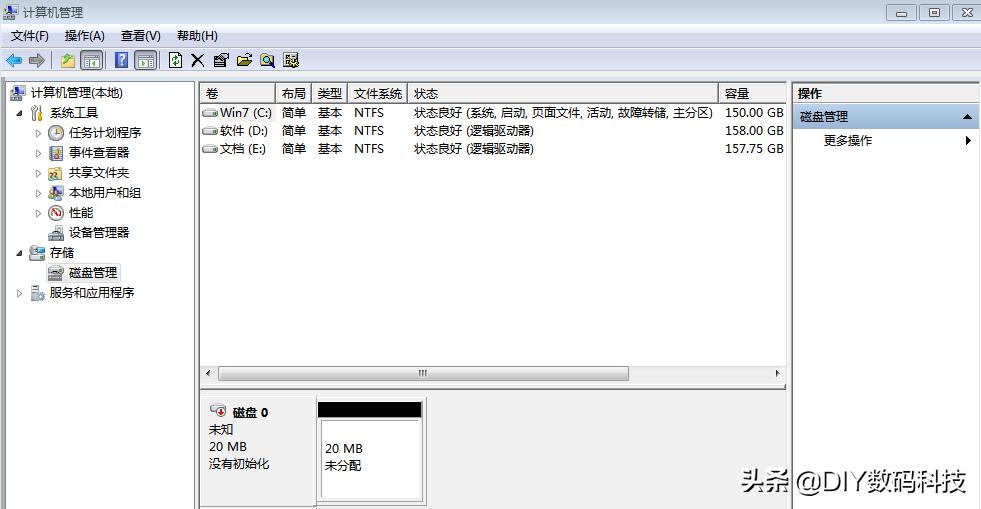Click the Win7 status text with 主分区

pyautogui.click(x=563, y=113)
